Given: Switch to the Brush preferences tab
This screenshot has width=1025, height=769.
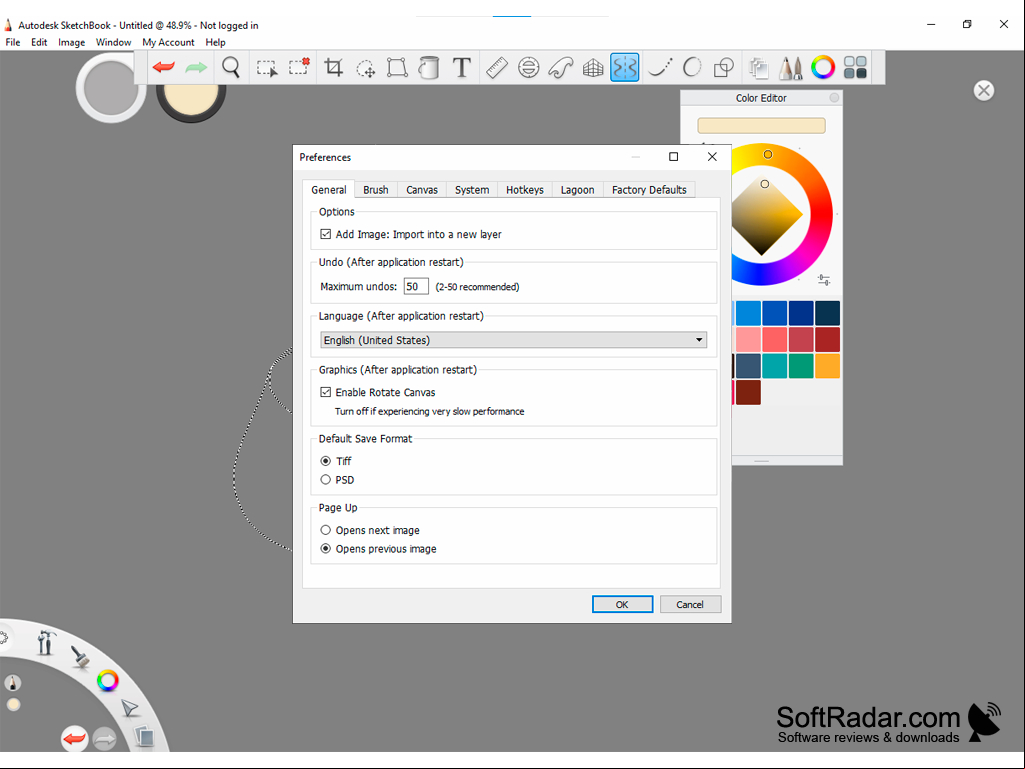Looking at the screenshot, I should click(x=376, y=190).
